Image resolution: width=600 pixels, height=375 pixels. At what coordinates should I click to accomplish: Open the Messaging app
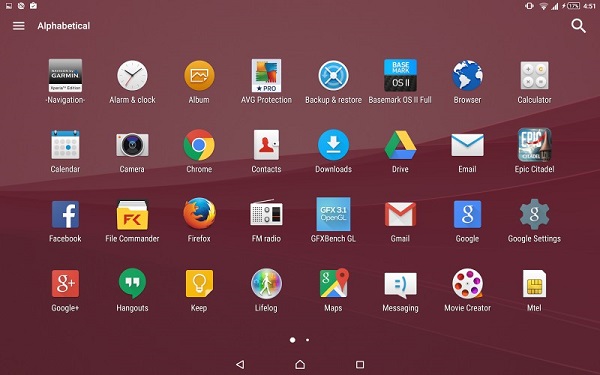tap(400, 285)
